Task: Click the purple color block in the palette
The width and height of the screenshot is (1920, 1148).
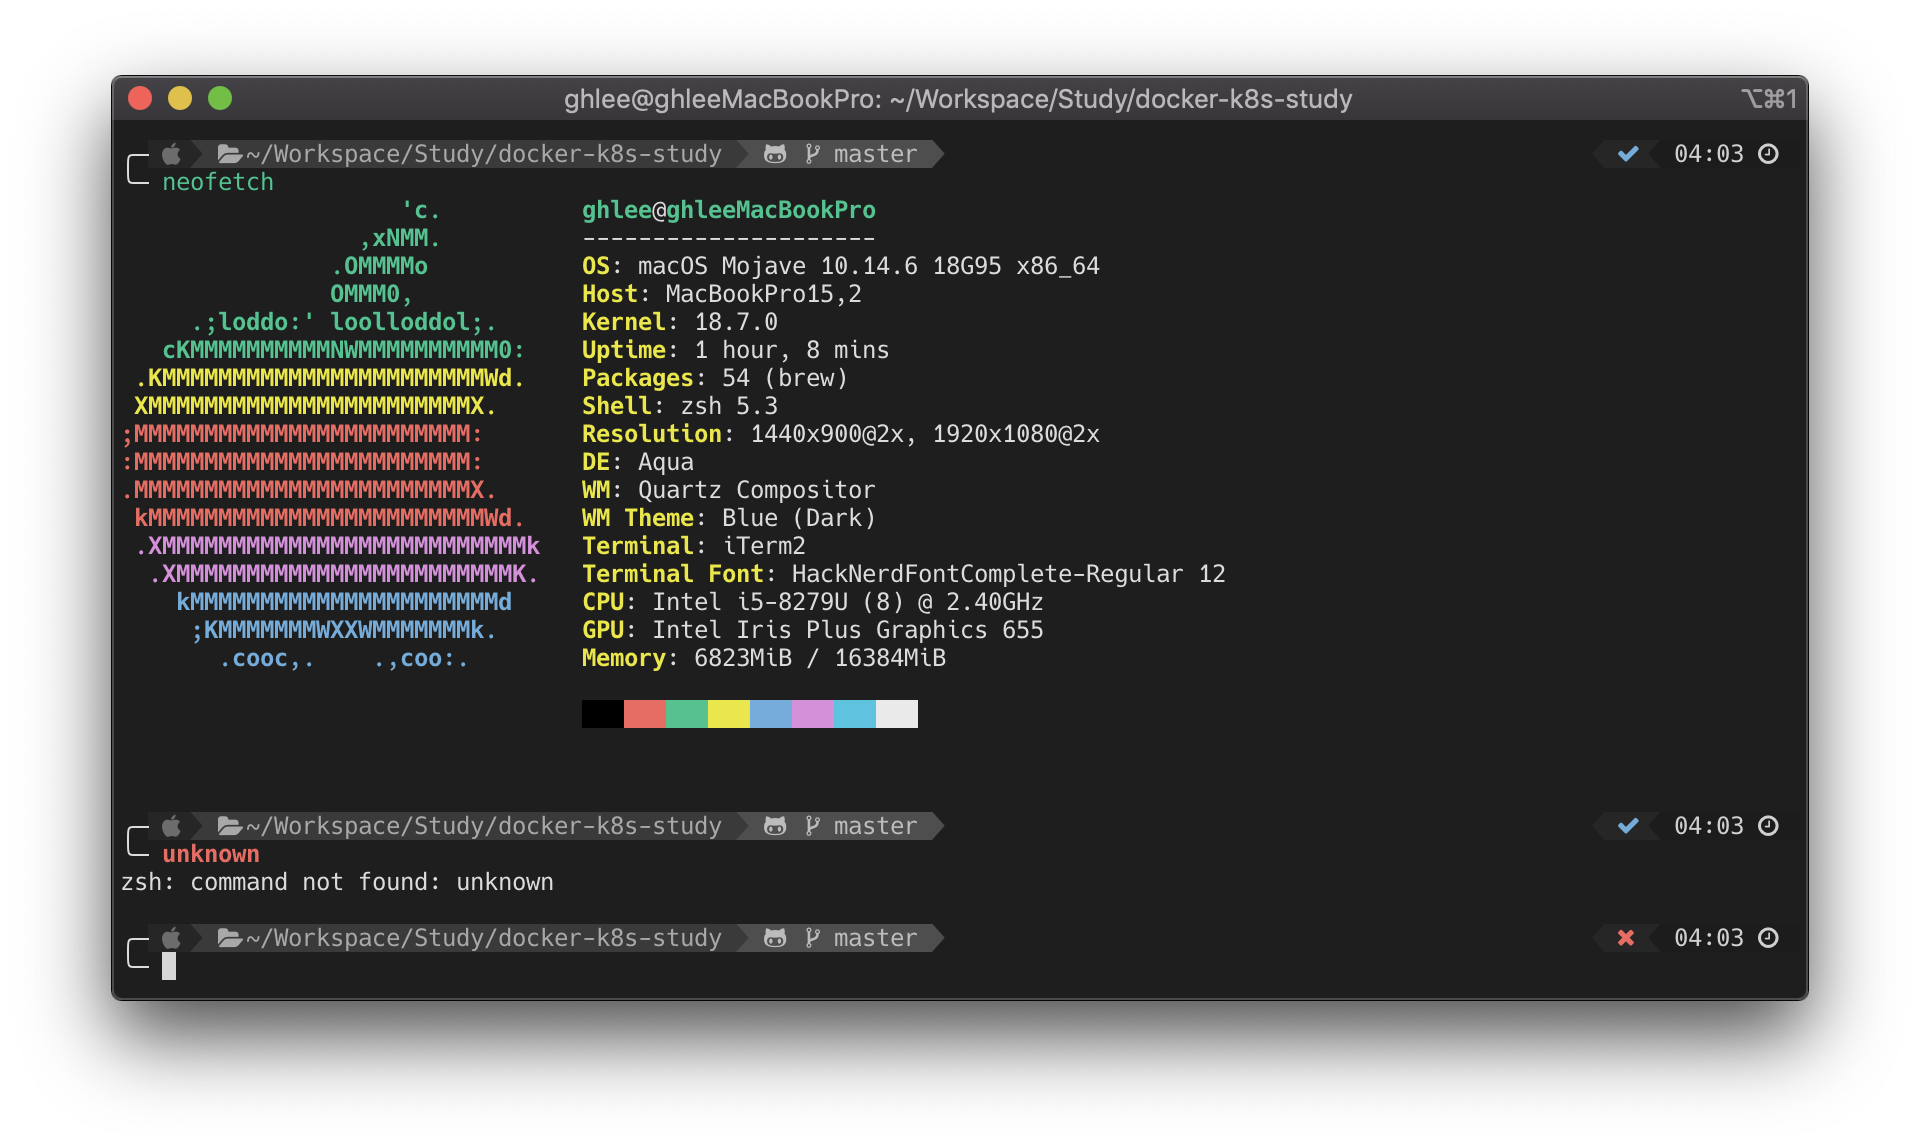Action: pyautogui.click(x=812, y=714)
